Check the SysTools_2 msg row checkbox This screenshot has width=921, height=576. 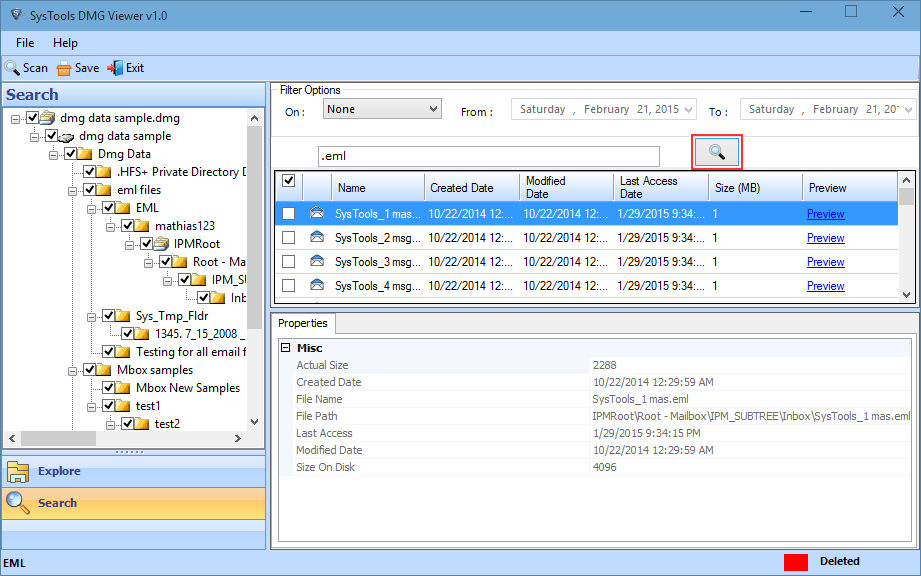point(288,238)
